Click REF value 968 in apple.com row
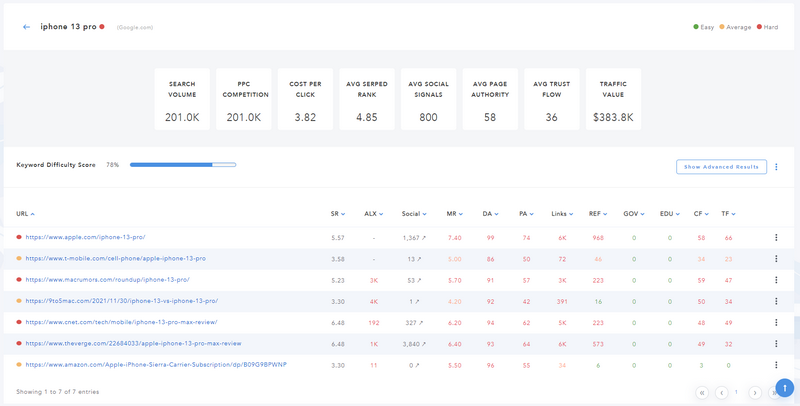 [598, 238]
